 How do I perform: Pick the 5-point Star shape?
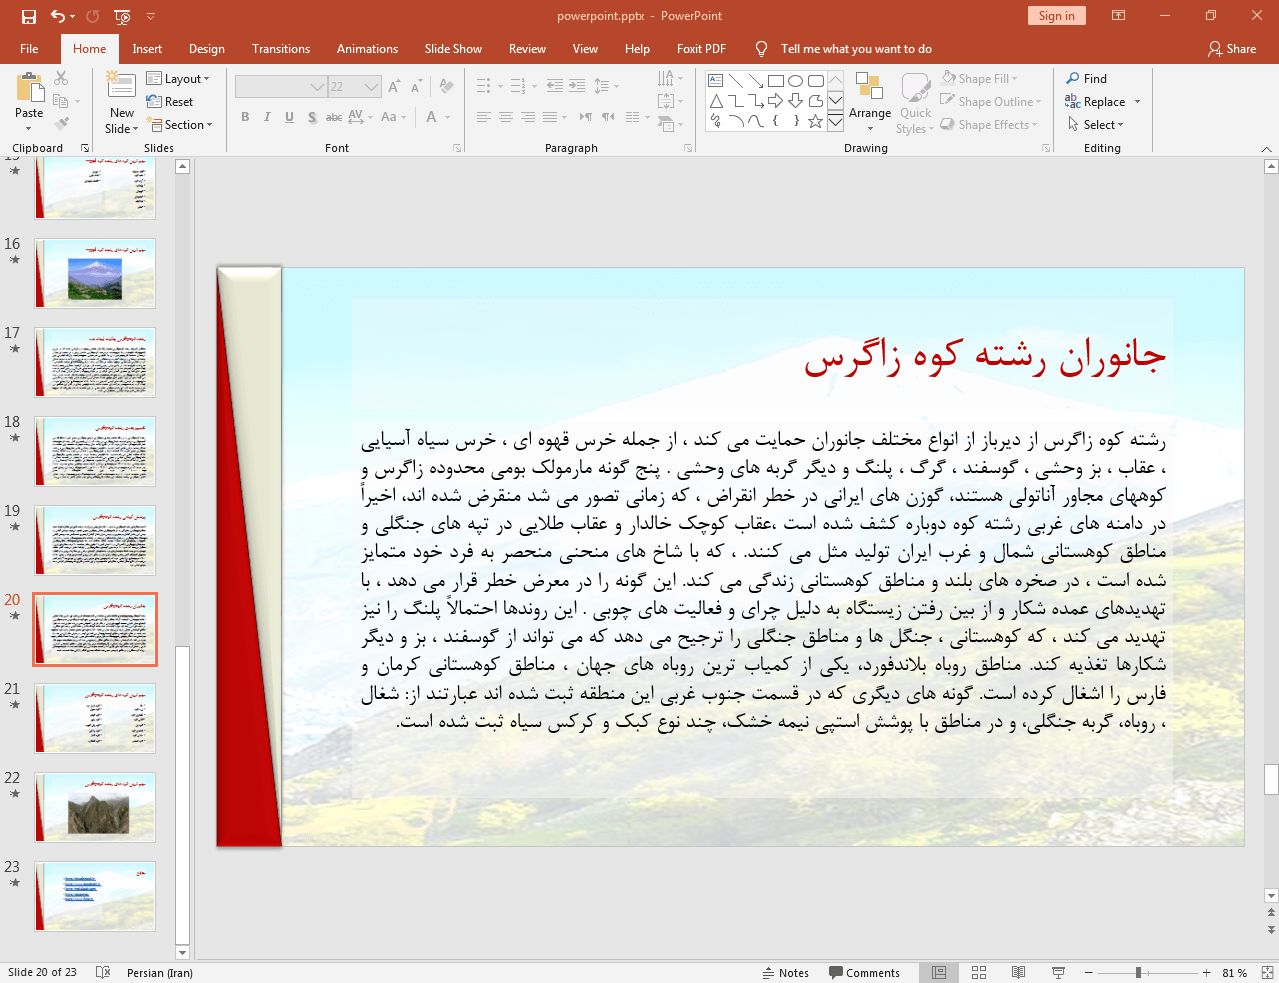(816, 121)
